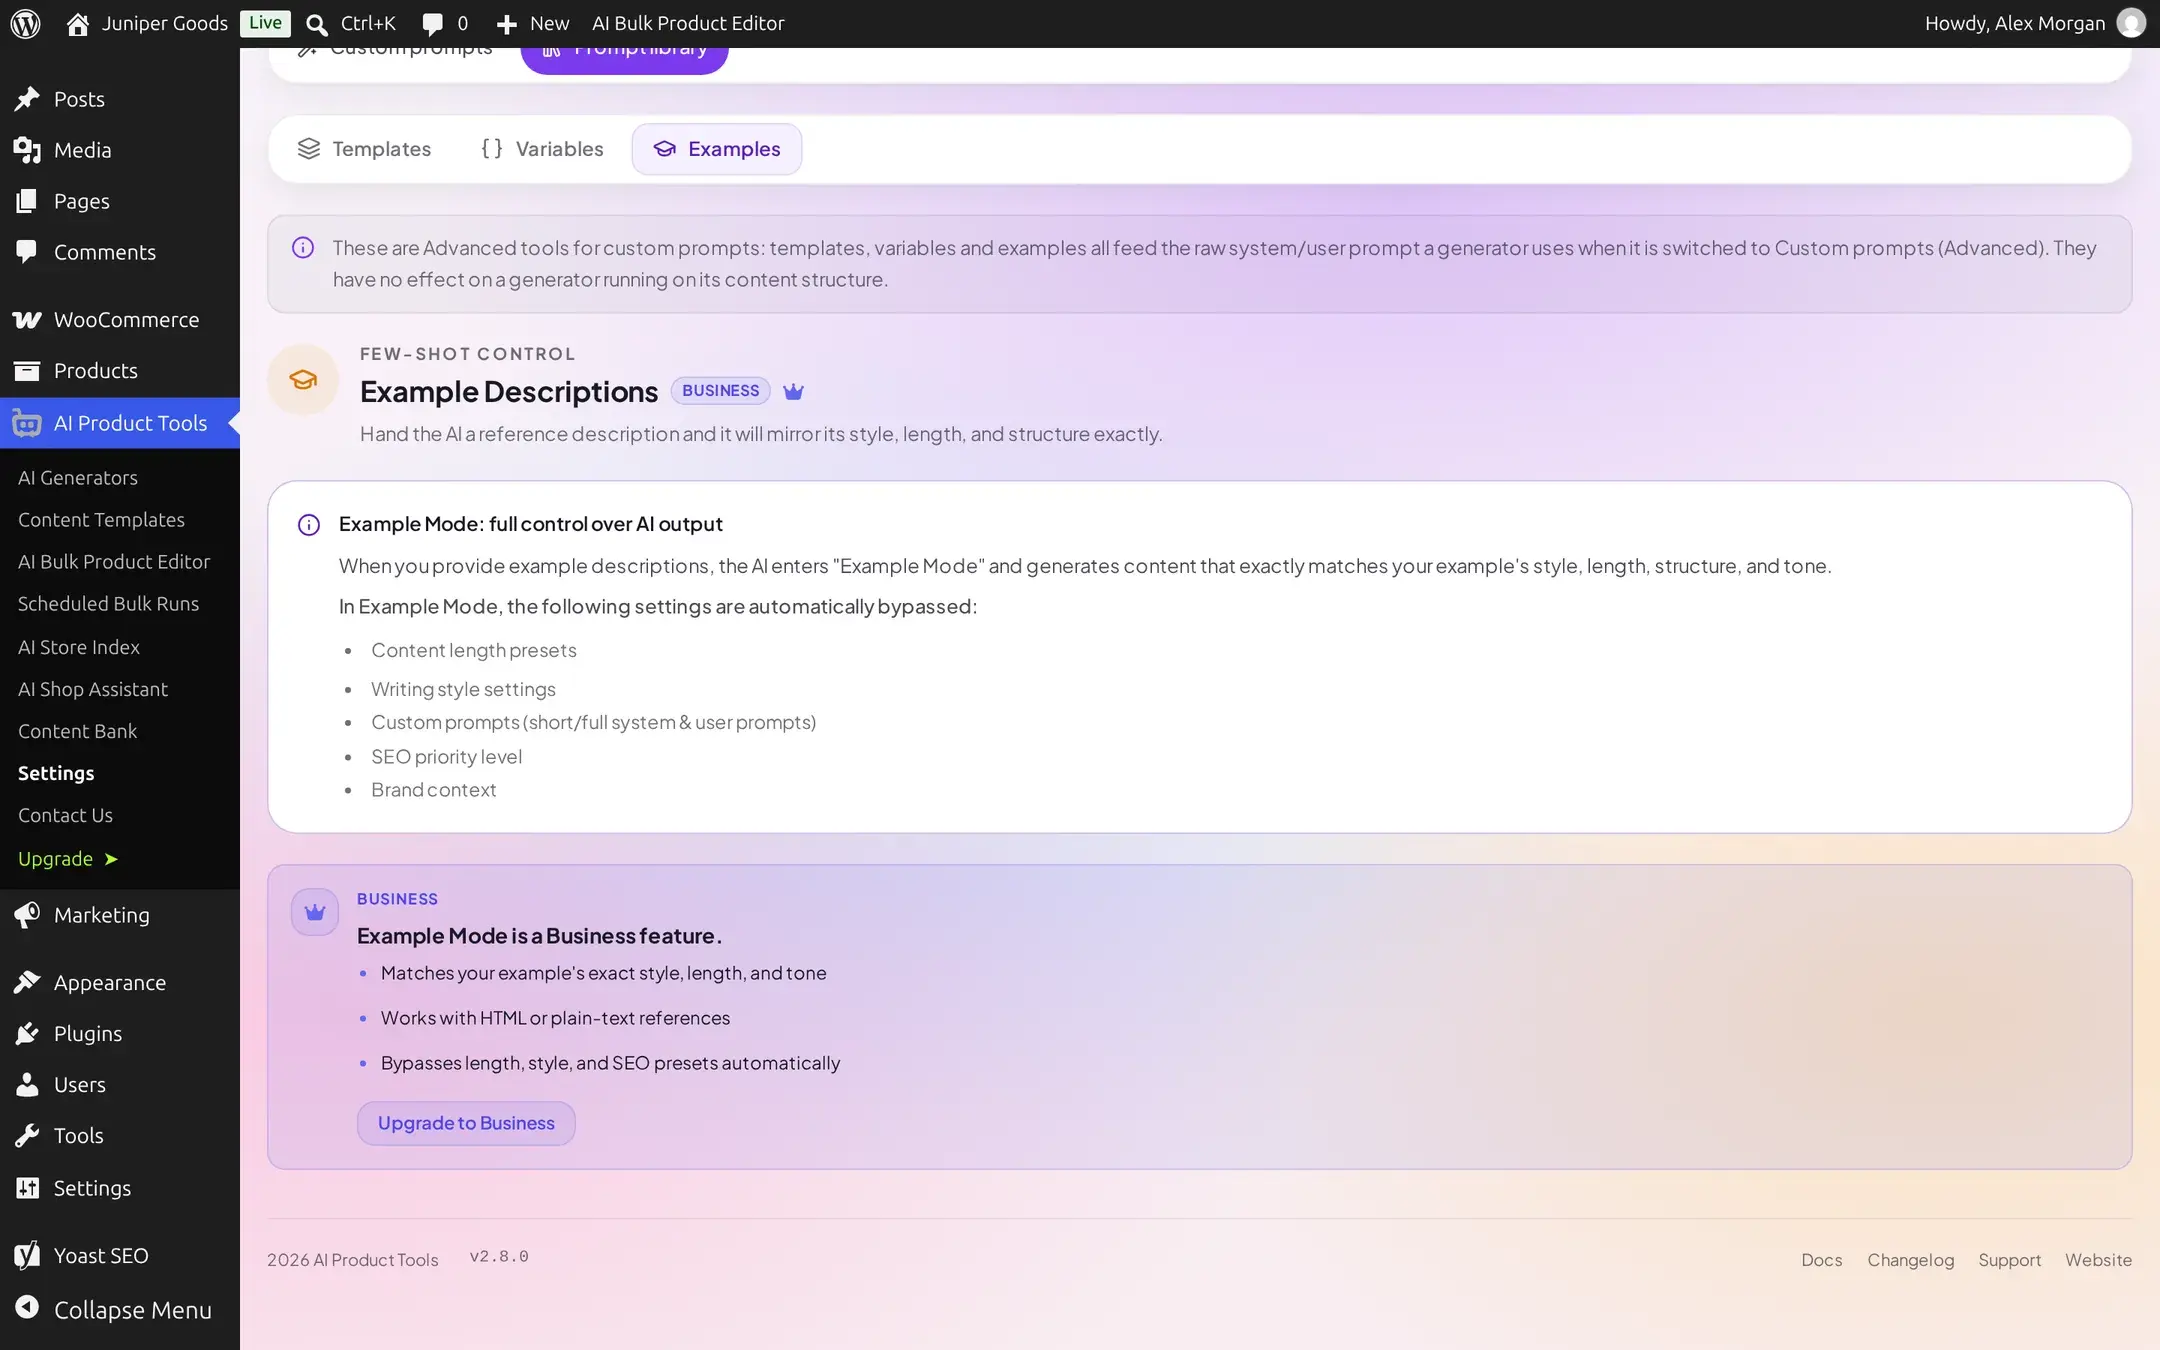Open Plugins plug icon
This screenshot has height=1350, width=2160.
27,1033
